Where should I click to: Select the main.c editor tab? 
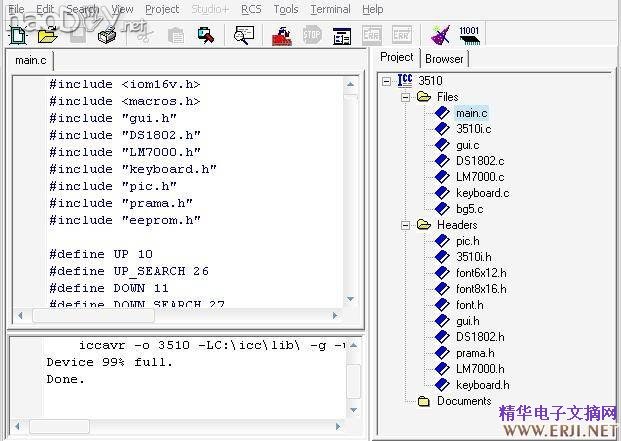[30, 61]
